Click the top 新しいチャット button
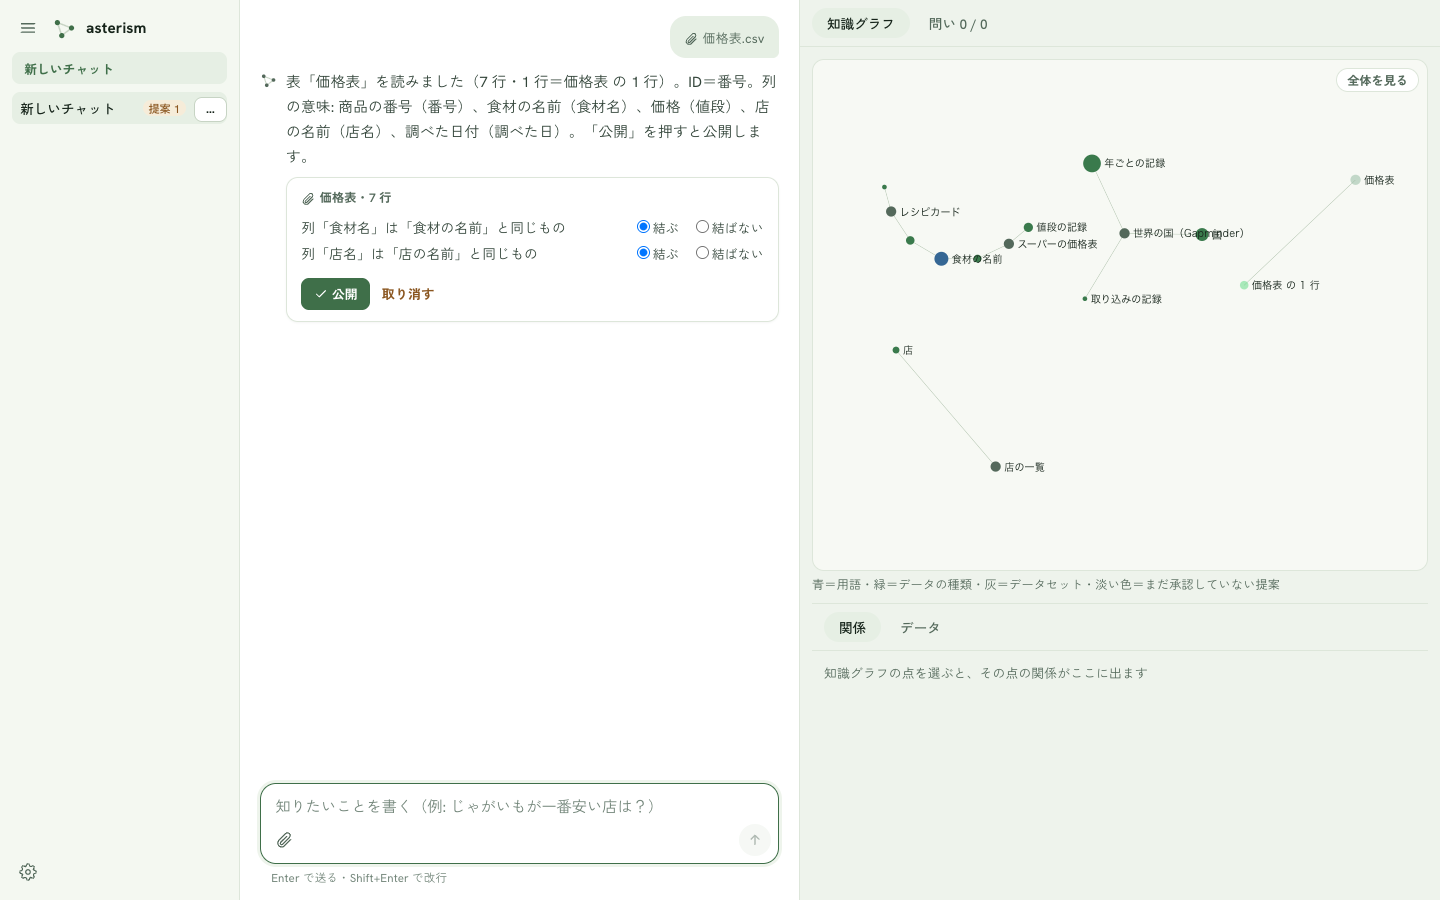The image size is (1440, 900). (119, 68)
